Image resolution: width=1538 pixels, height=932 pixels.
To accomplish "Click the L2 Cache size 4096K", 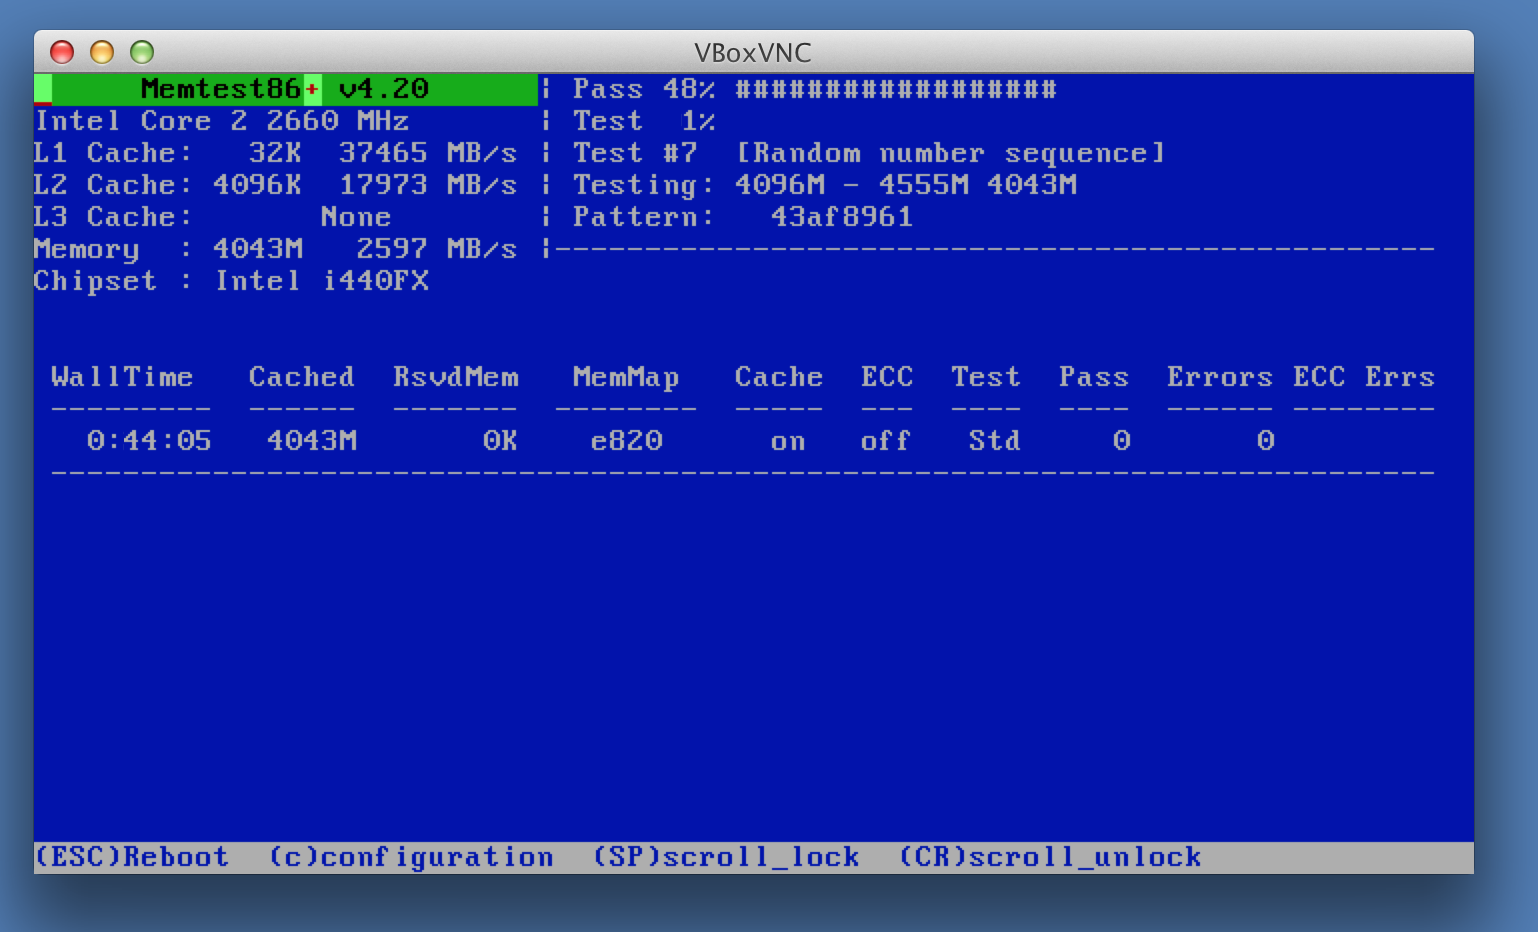I will pyautogui.click(x=257, y=185).
